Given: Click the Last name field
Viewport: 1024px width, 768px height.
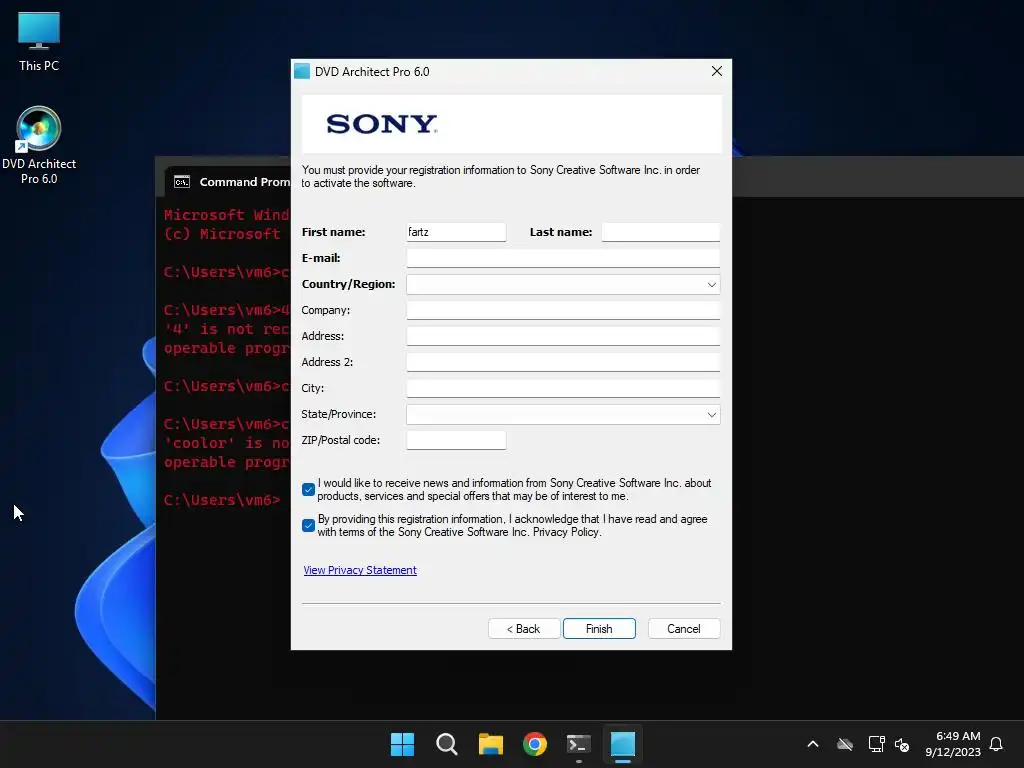Looking at the screenshot, I should coord(660,232).
